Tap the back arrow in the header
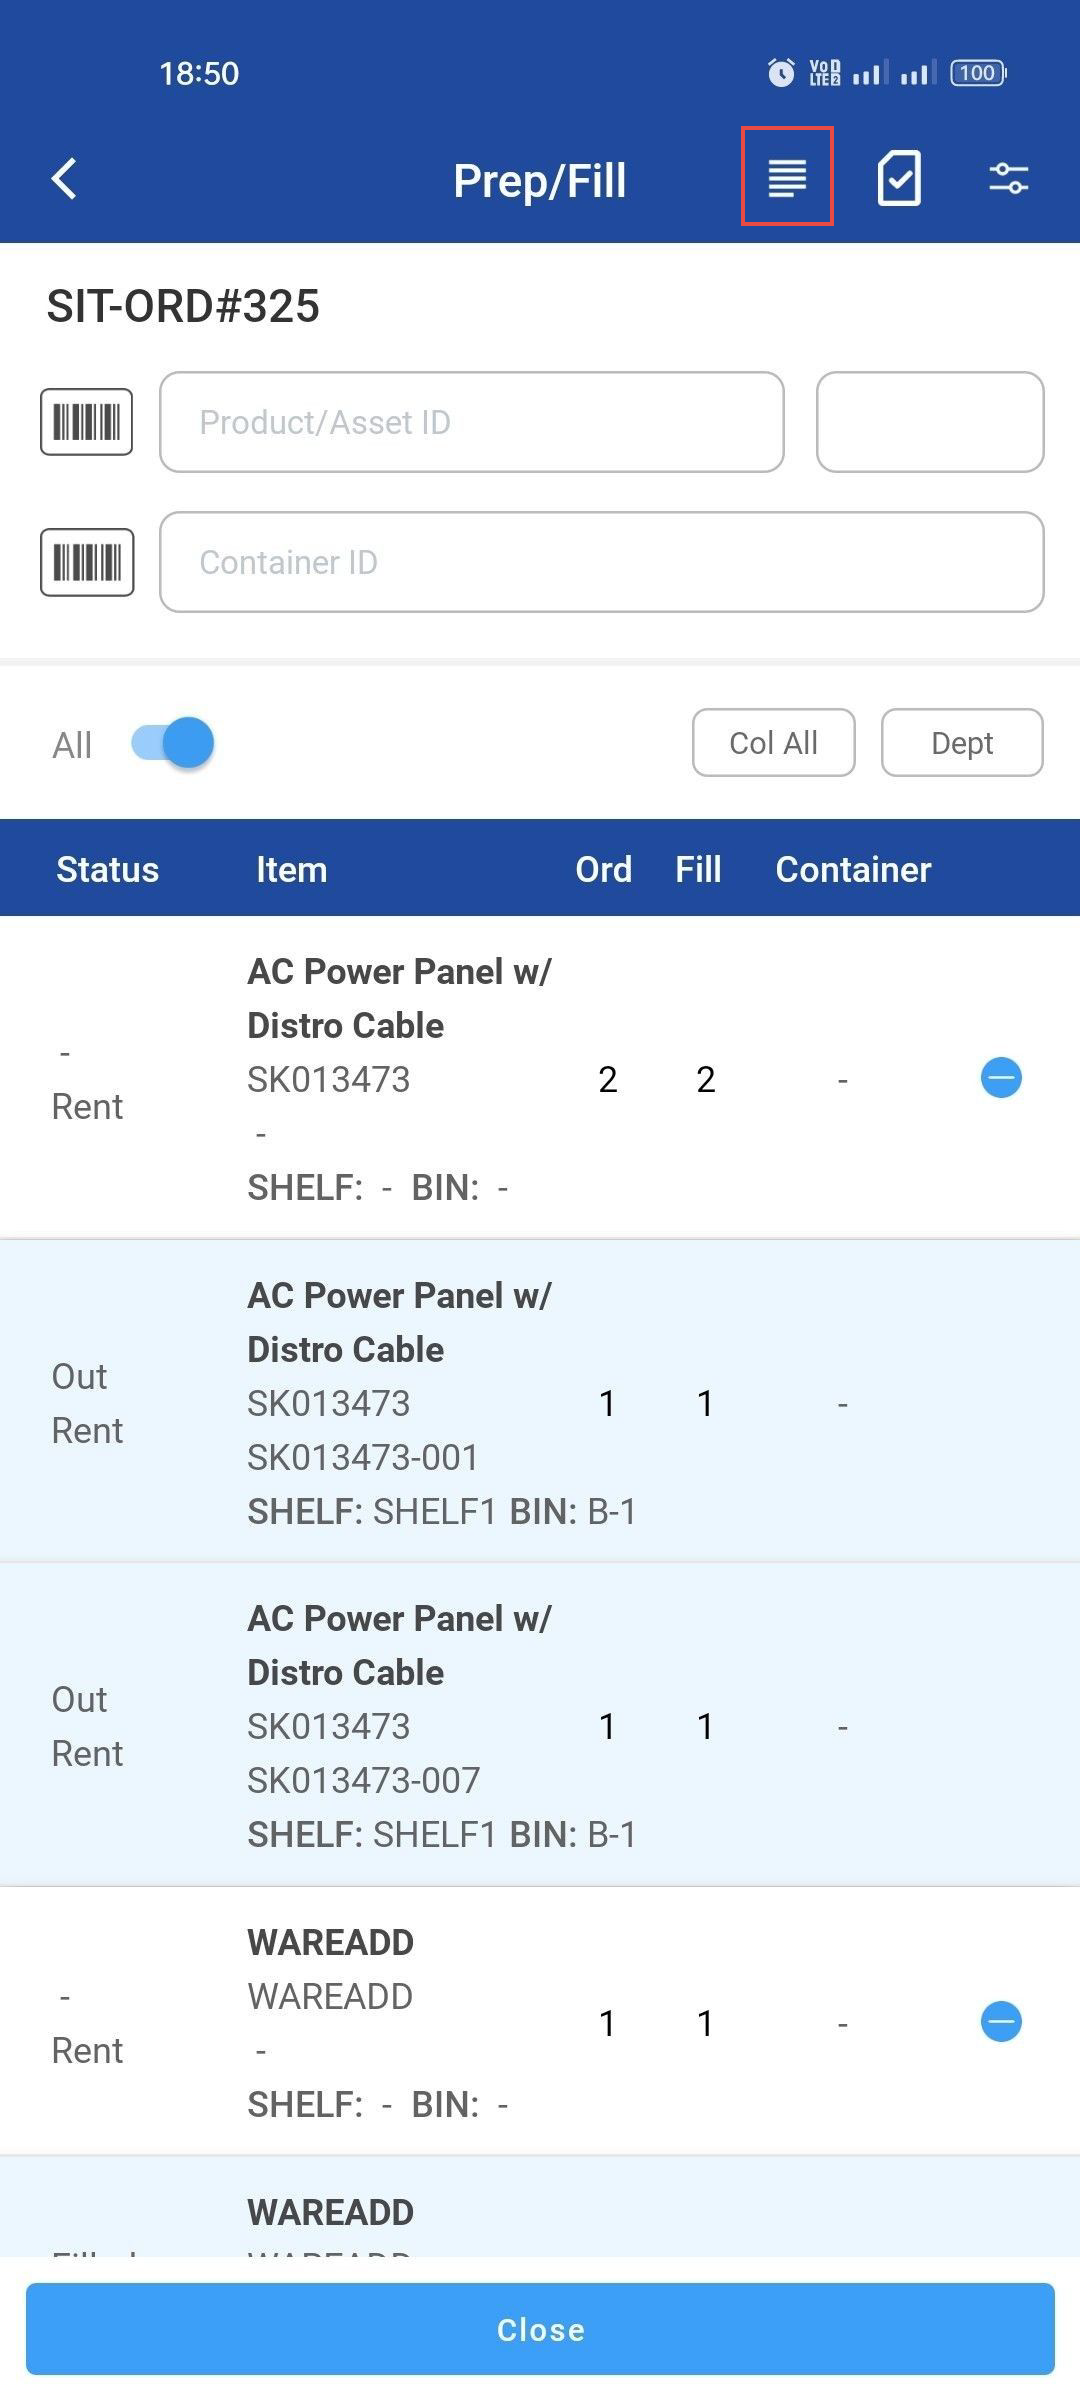This screenshot has width=1080, height=2400. point(63,180)
